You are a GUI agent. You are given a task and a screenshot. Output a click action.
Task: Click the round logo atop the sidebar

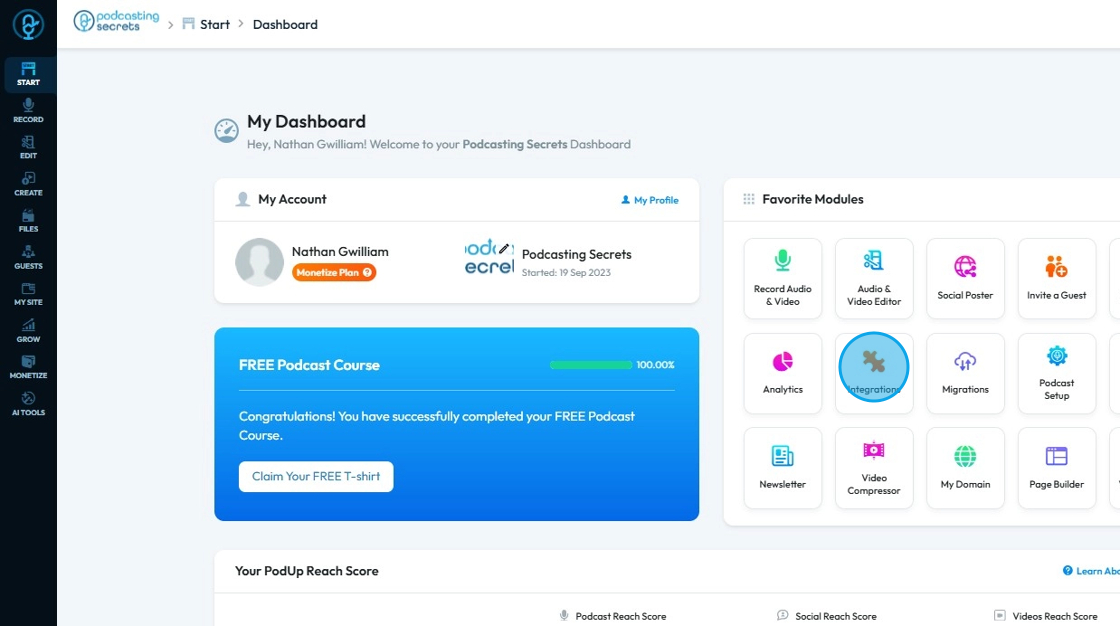(29, 25)
